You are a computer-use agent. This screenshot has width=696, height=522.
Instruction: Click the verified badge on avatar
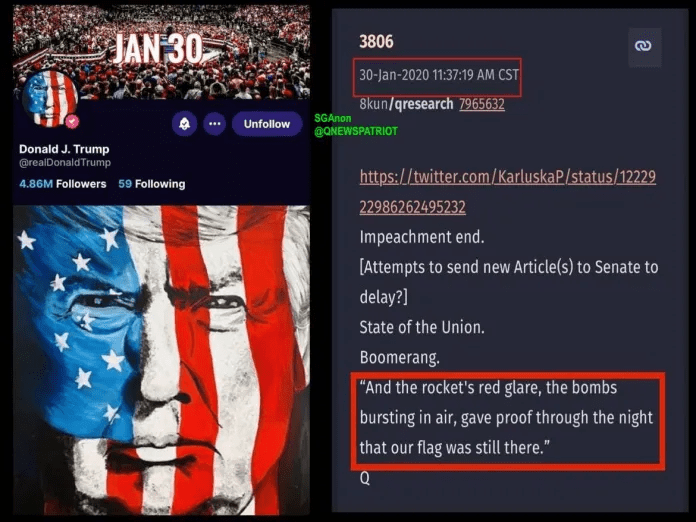[72, 121]
